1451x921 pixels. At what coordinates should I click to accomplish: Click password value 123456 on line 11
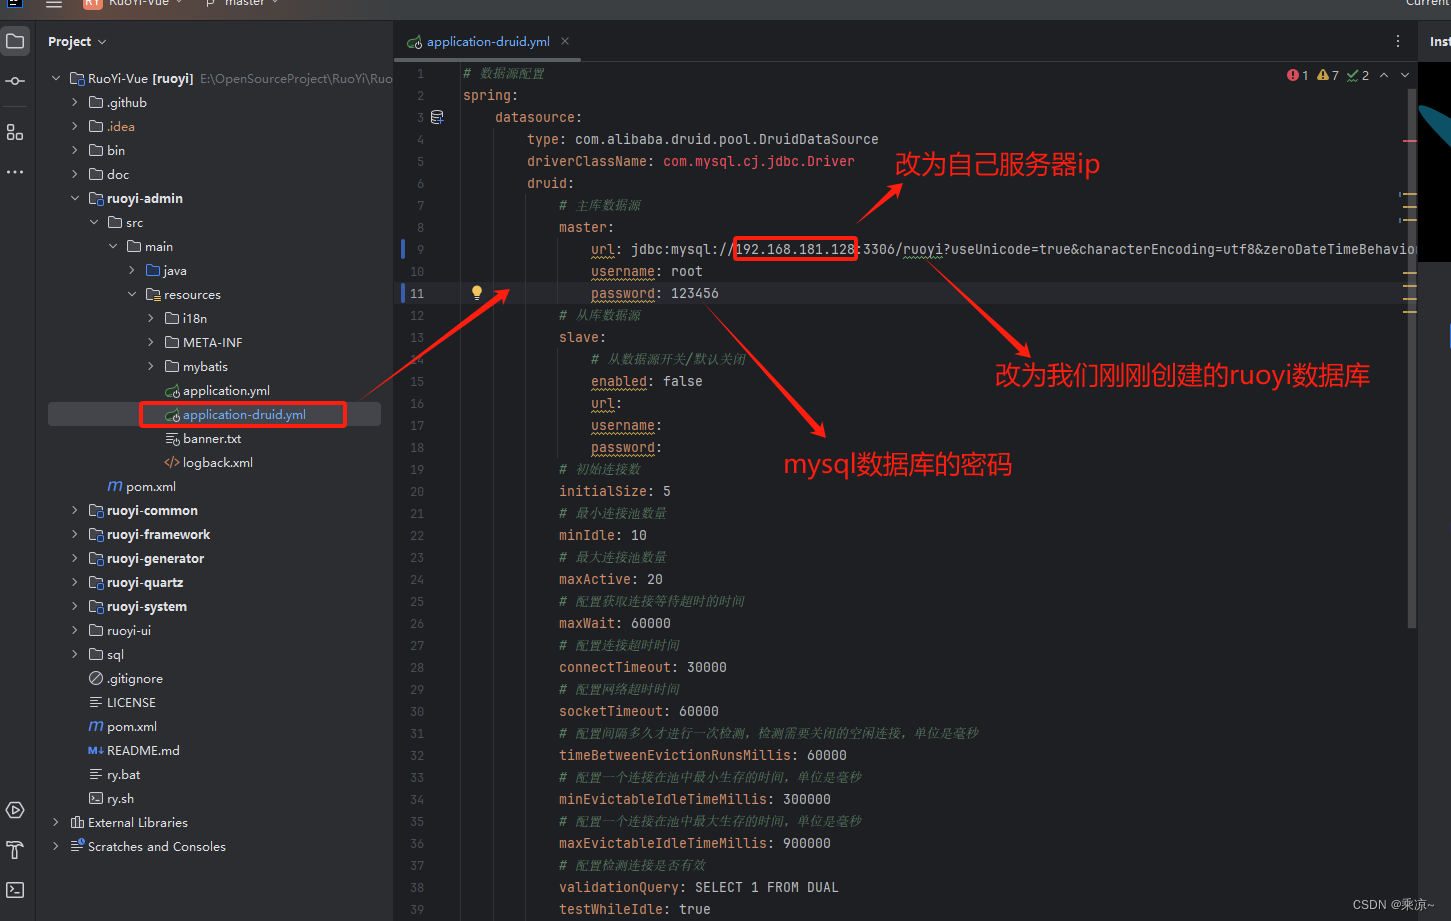click(x=695, y=293)
